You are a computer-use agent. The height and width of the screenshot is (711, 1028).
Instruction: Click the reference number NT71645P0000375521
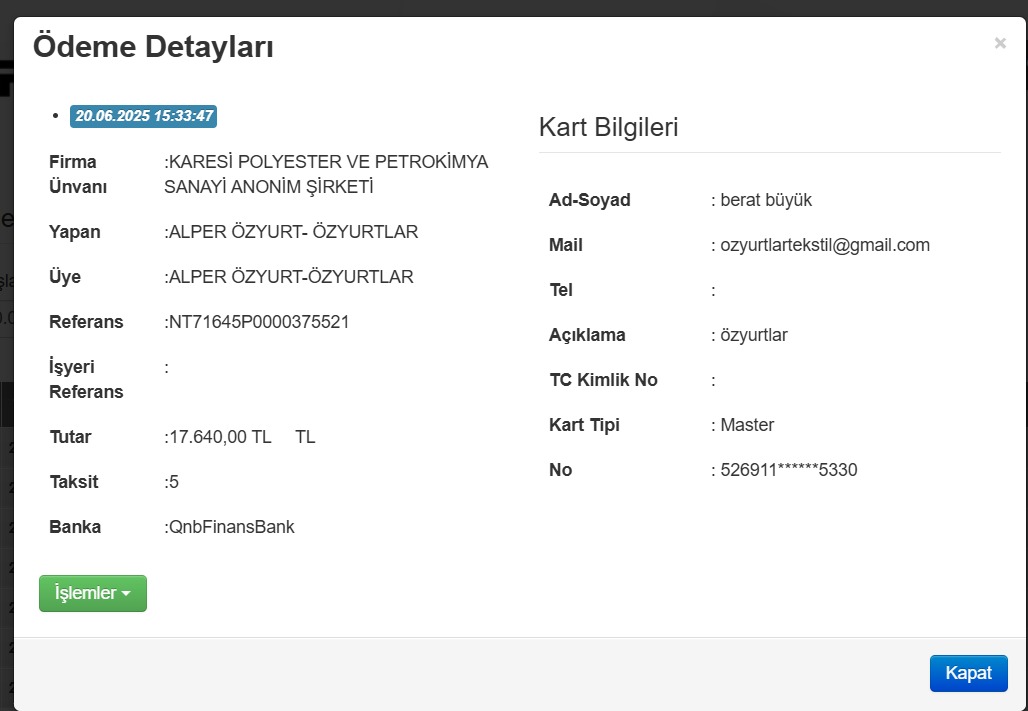coord(259,322)
